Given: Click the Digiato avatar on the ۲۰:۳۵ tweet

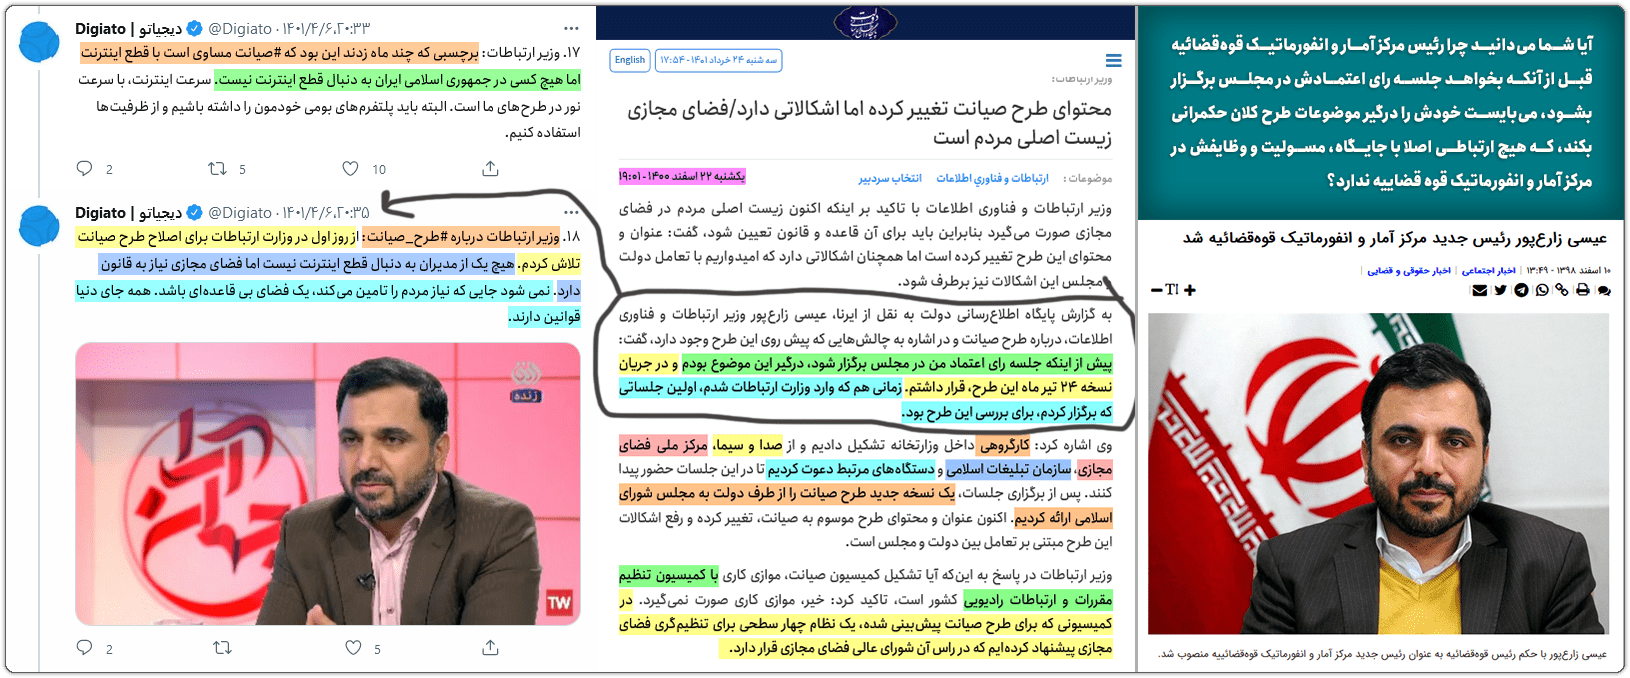Looking at the screenshot, I should 41,227.
